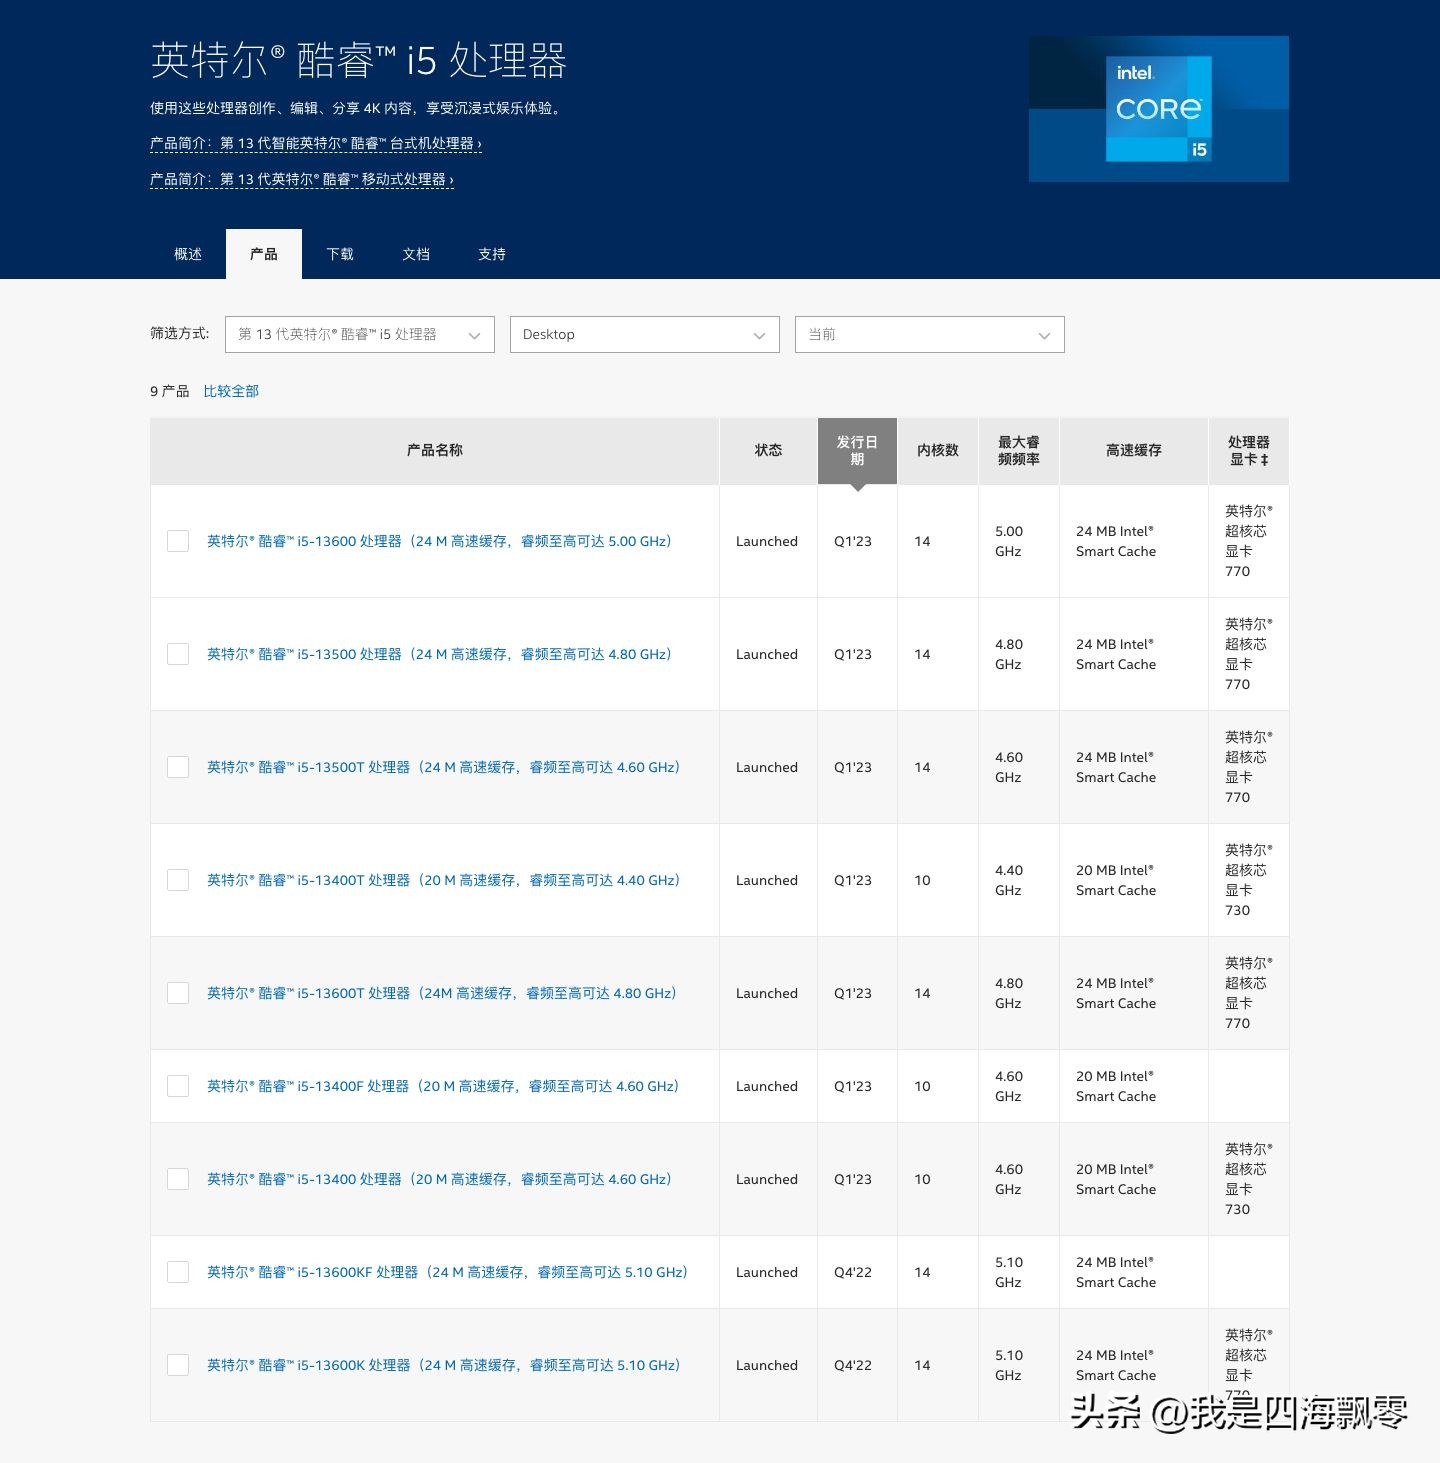The height and width of the screenshot is (1463, 1440).
Task: Click the 比较全部 link
Action: (x=231, y=390)
